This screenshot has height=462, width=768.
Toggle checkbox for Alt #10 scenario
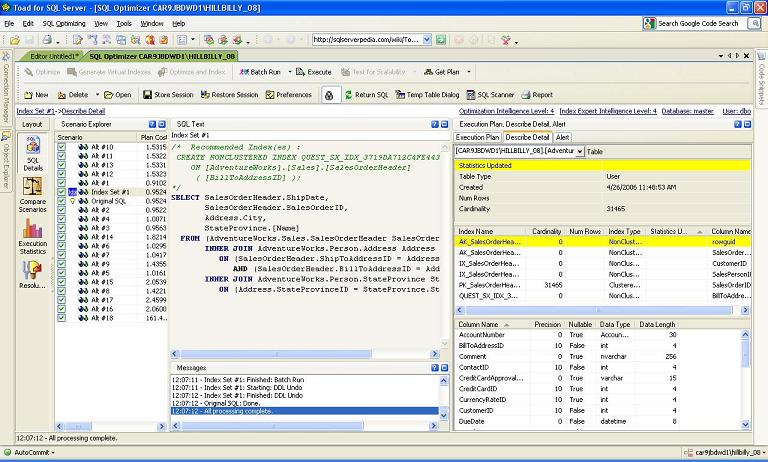point(61,147)
